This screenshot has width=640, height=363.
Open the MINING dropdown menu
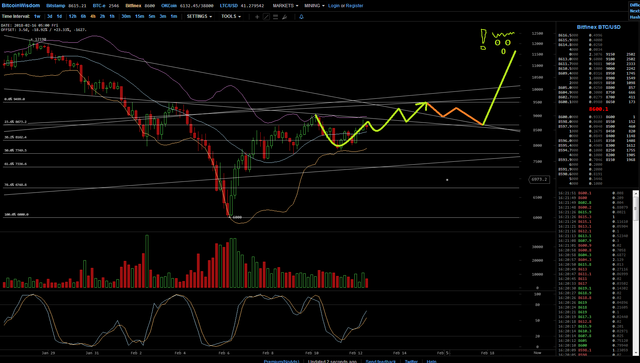(314, 6)
